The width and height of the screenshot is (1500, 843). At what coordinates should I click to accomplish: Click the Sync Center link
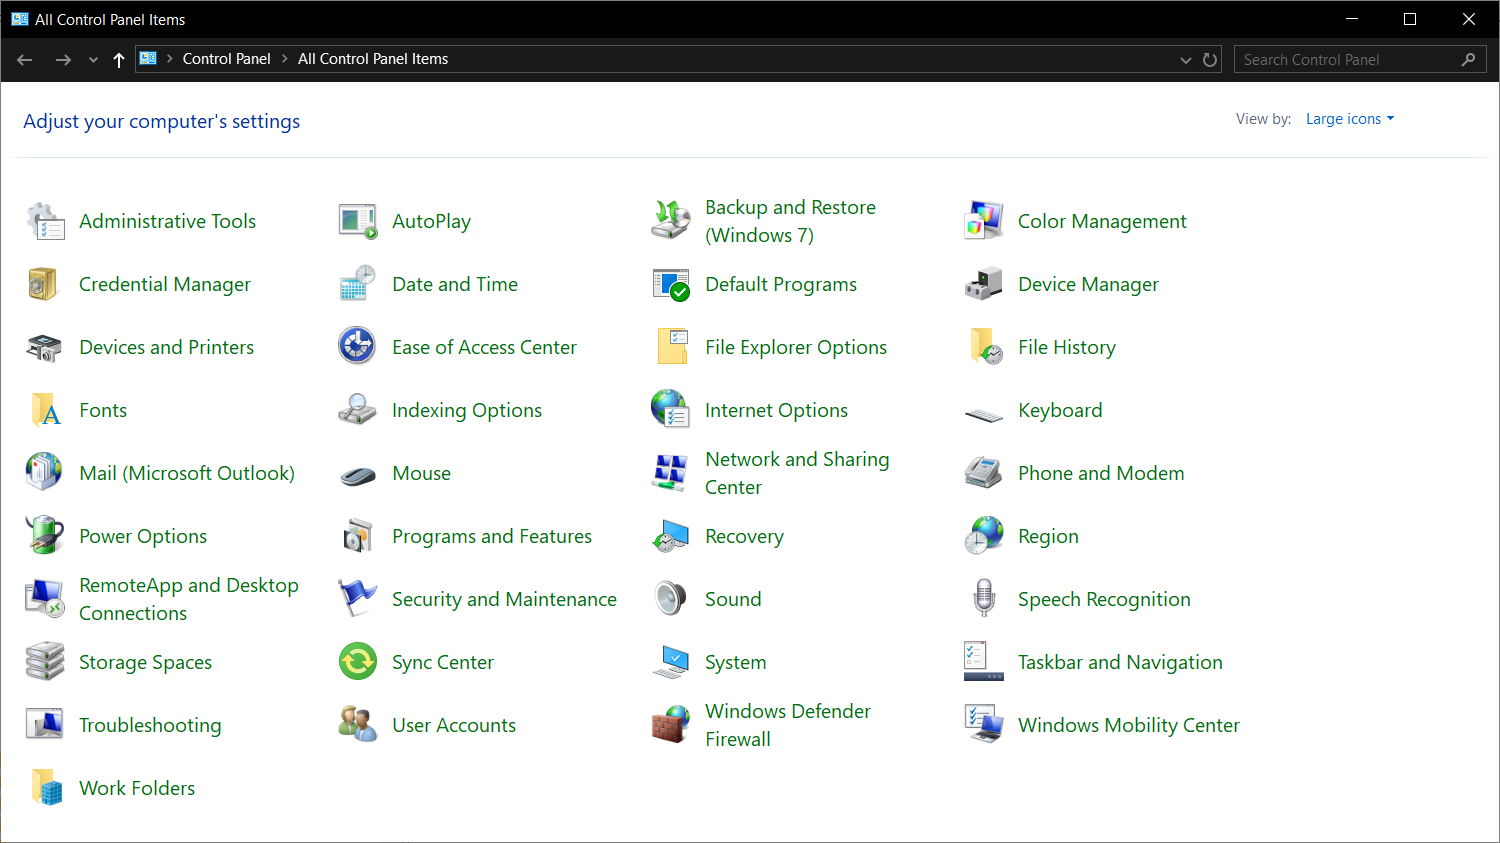[443, 662]
